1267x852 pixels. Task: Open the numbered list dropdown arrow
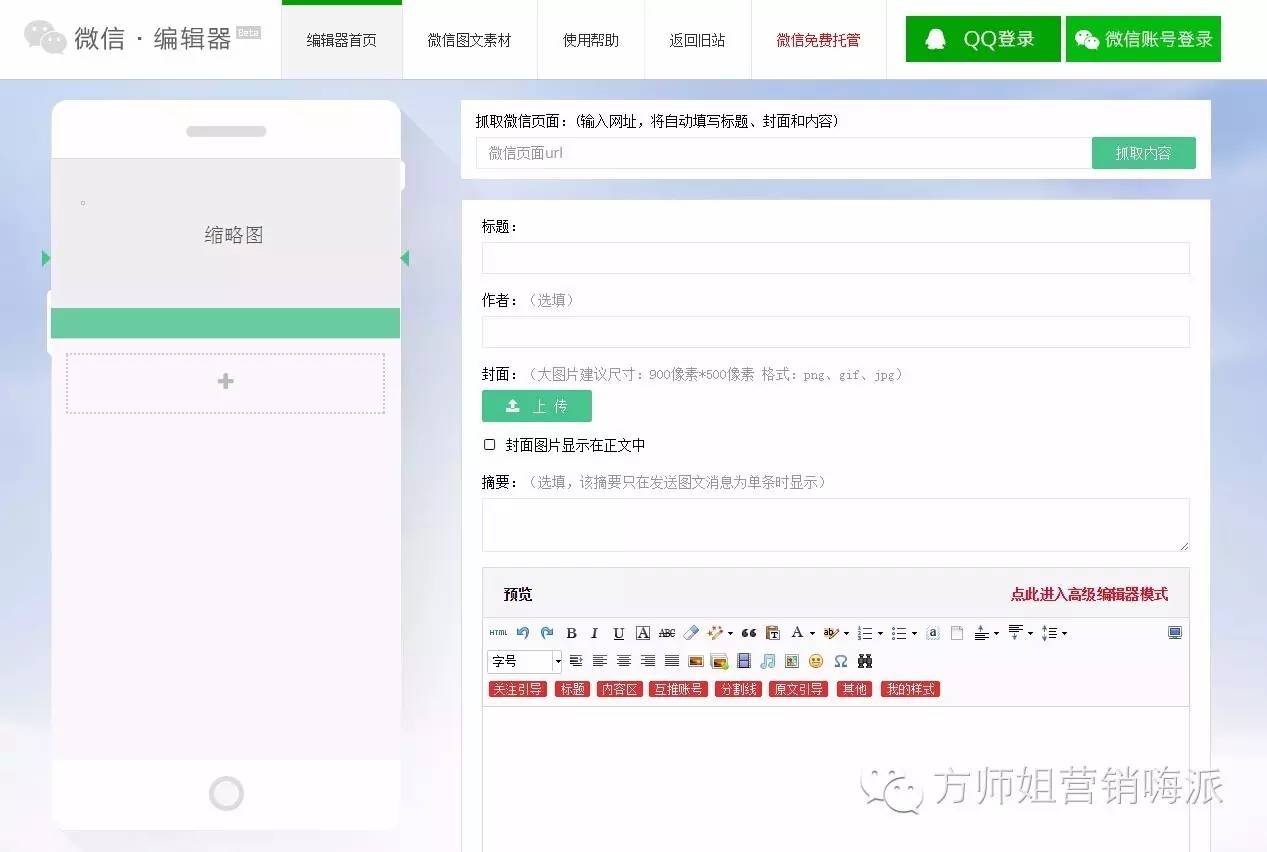(x=880, y=632)
